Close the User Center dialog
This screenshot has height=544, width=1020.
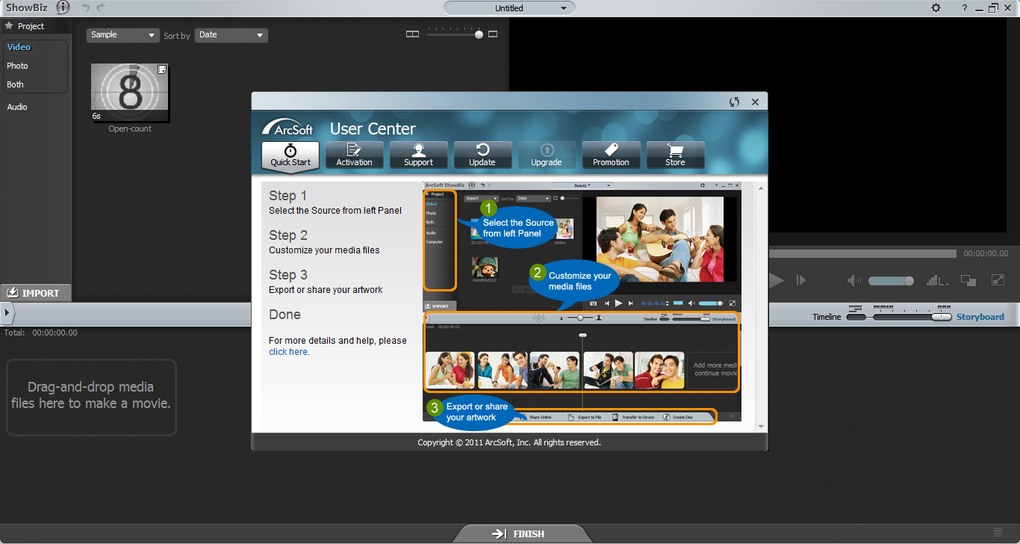(755, 102)
